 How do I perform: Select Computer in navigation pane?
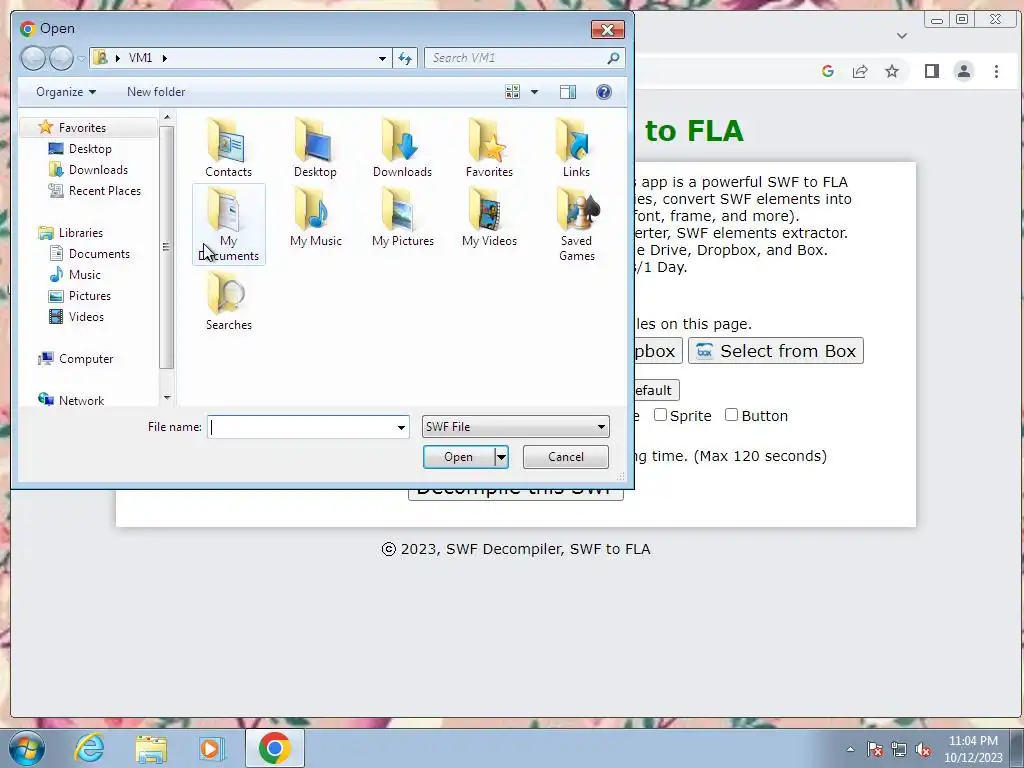tap(86, 359)
